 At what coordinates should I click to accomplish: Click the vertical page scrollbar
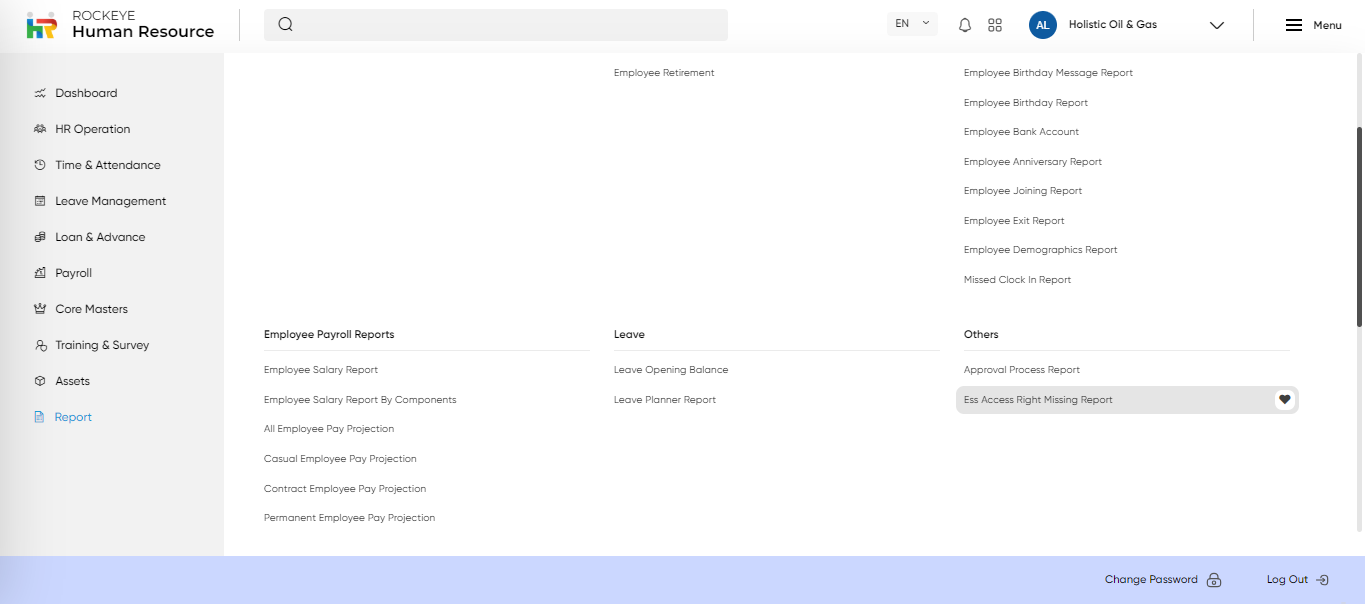(1360, 226)
